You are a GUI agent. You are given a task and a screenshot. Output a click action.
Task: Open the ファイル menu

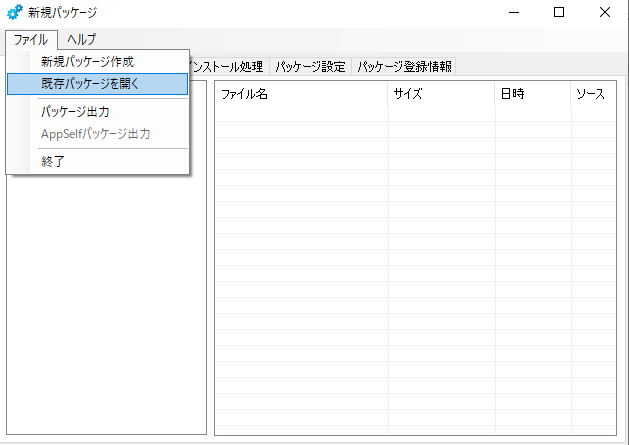point(31,40)
